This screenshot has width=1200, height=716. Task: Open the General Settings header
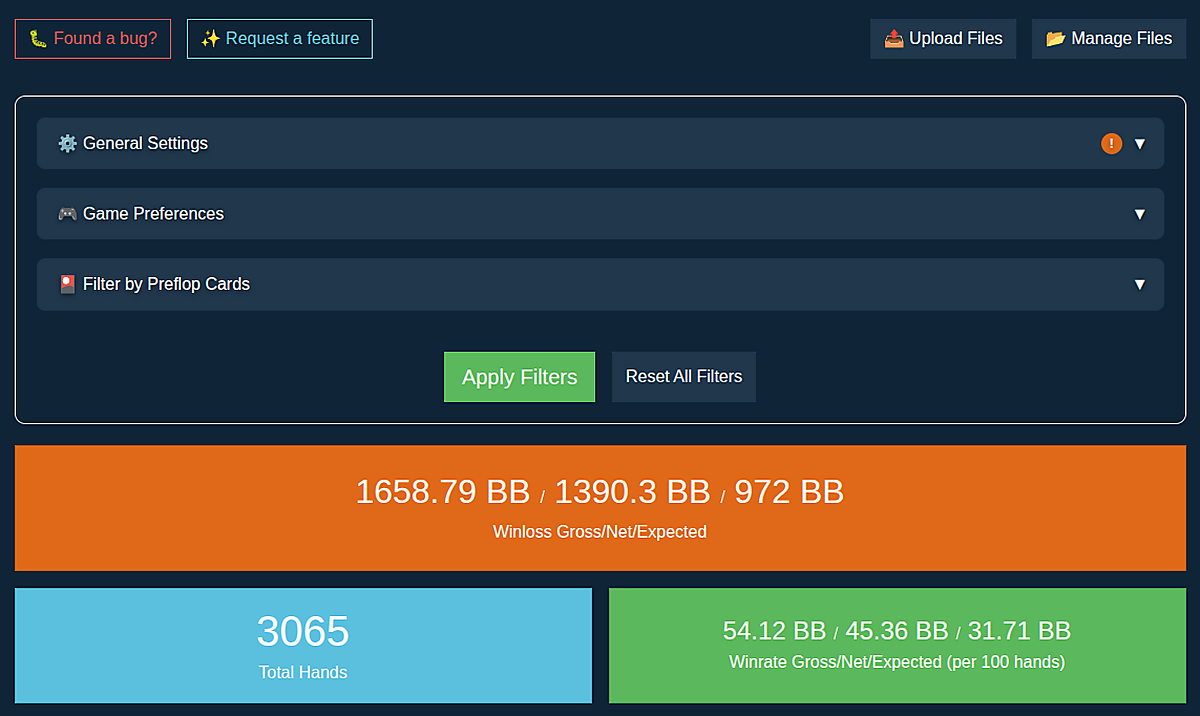600,143
